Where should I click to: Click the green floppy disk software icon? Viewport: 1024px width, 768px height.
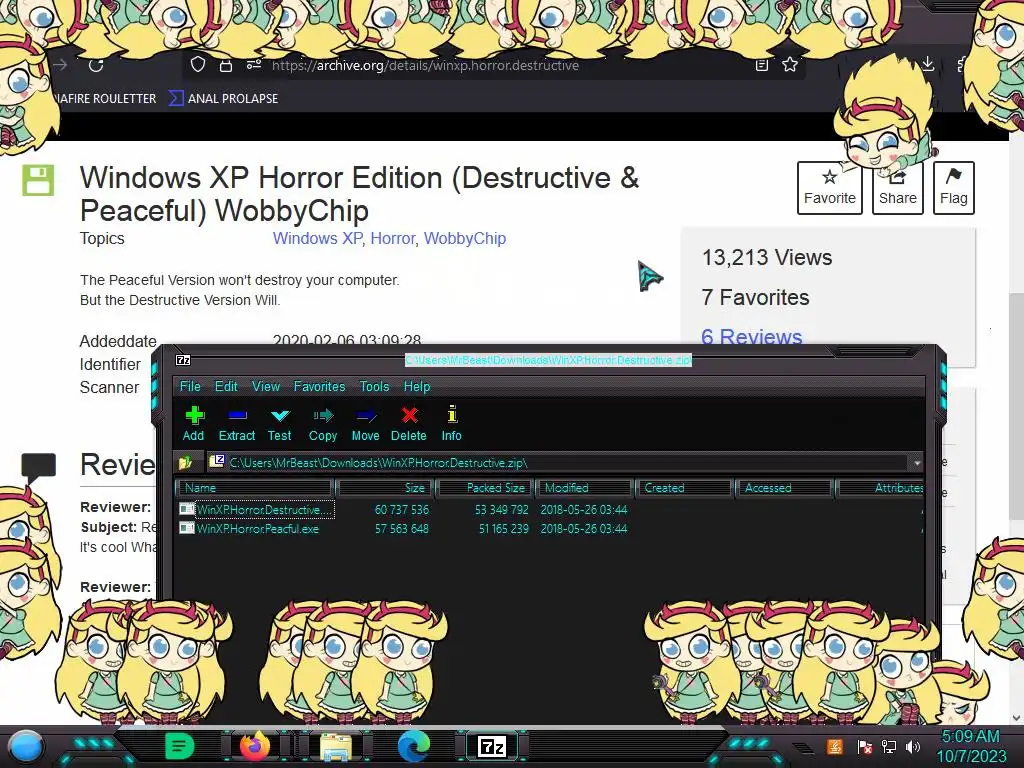(38, 180)
